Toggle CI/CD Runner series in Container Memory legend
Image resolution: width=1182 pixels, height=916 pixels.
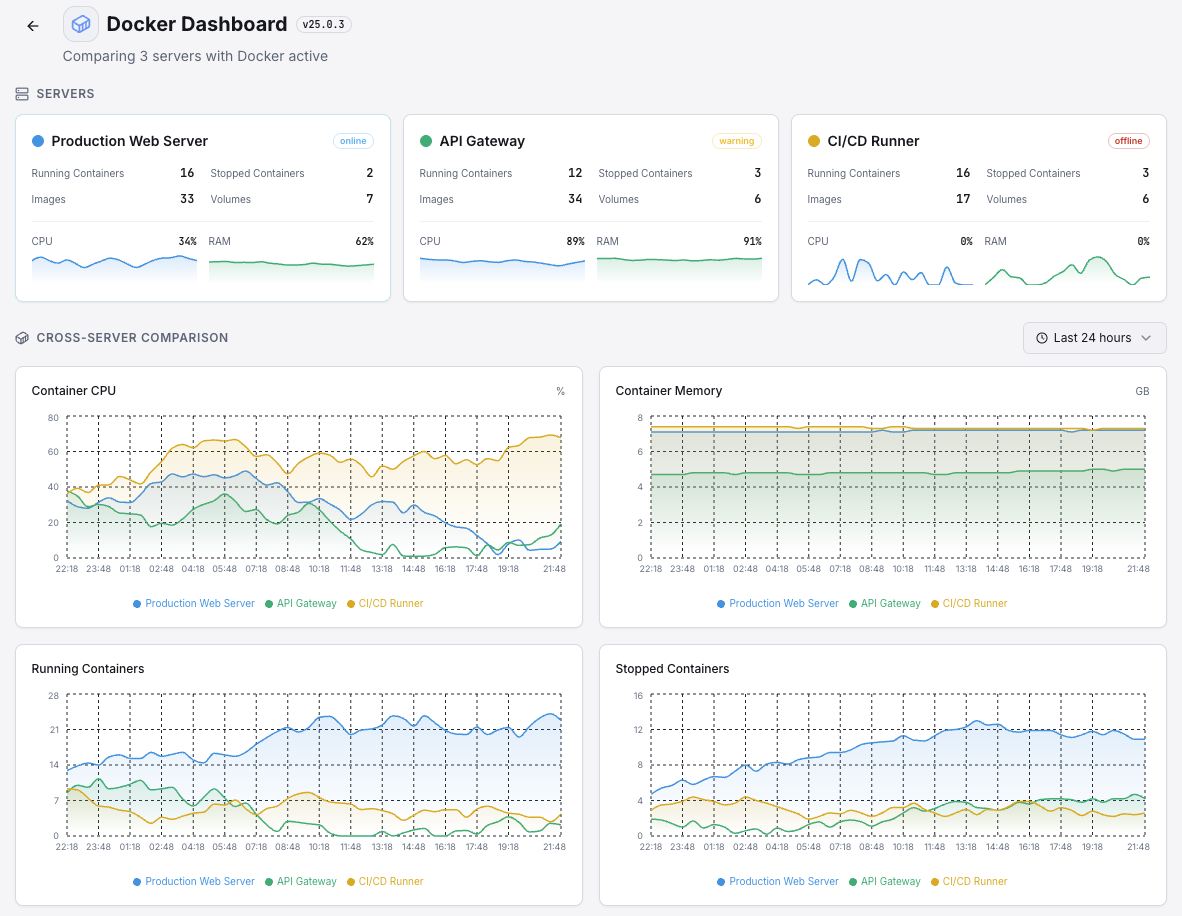coord(968,603)
